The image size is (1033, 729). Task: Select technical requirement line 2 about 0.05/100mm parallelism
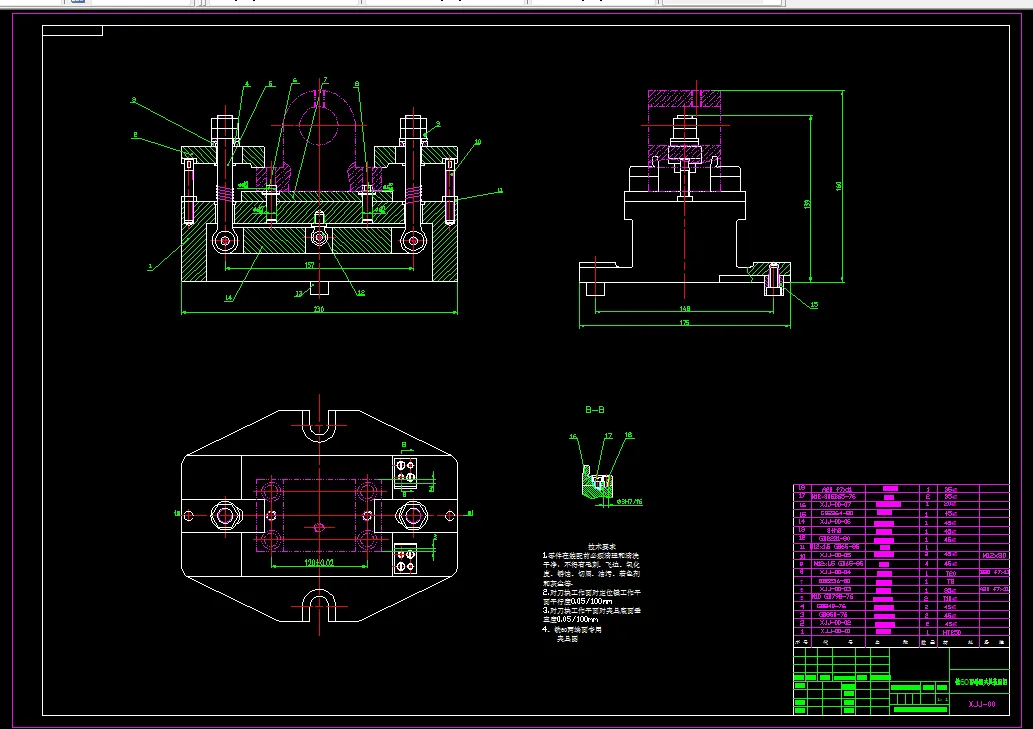[x=592, y=597]
